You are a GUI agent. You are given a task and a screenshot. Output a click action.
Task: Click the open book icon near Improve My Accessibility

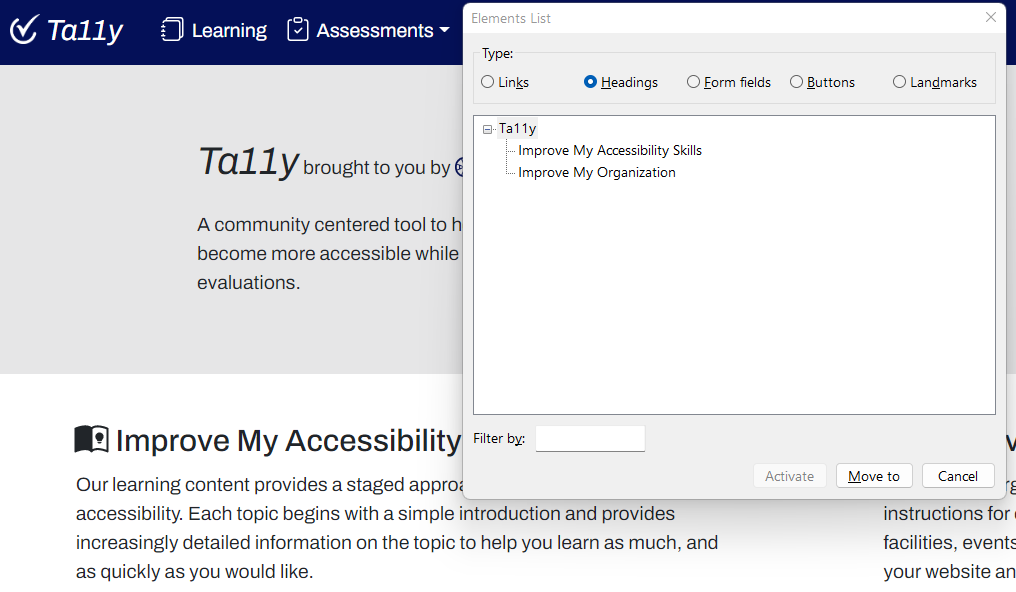(90, 438)
